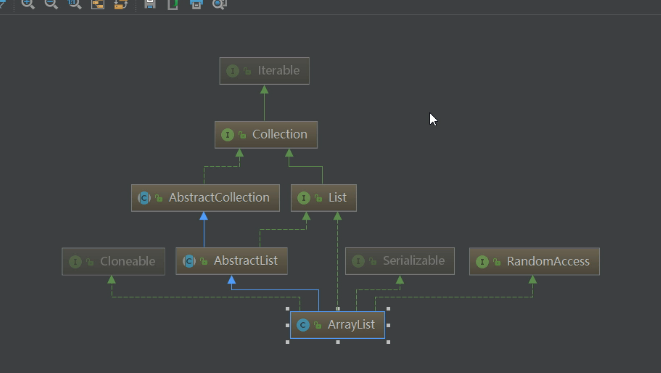Grab the left-middle handle of ArrayList
Screen dimensions: 661x373
[288, 325]
